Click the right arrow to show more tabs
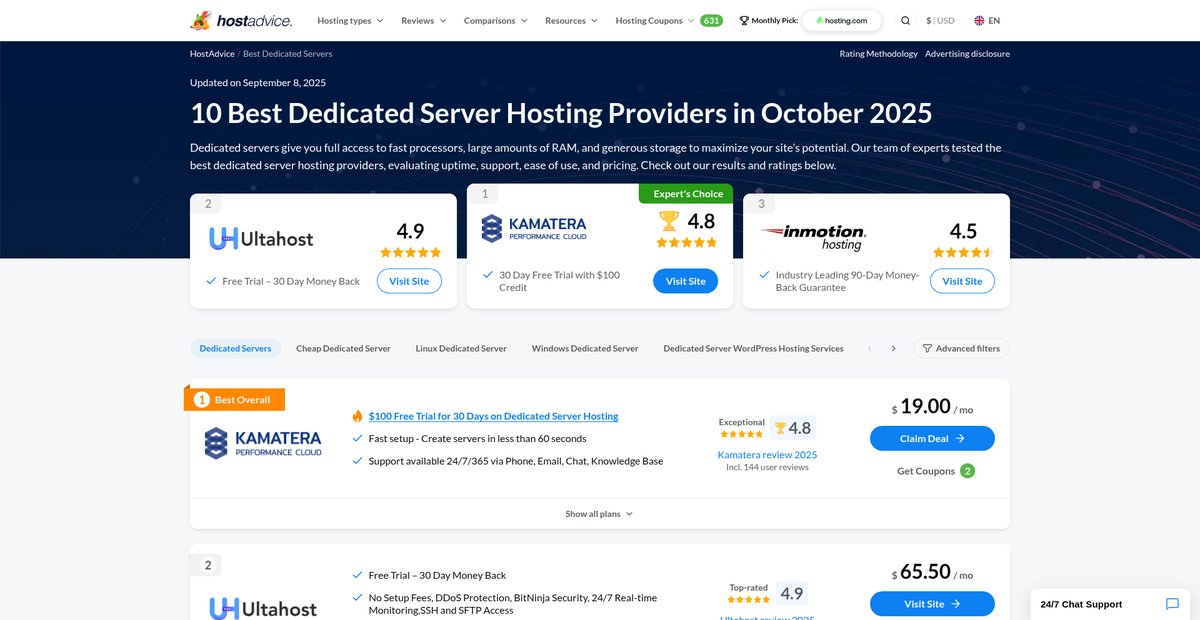 (893, 348)
